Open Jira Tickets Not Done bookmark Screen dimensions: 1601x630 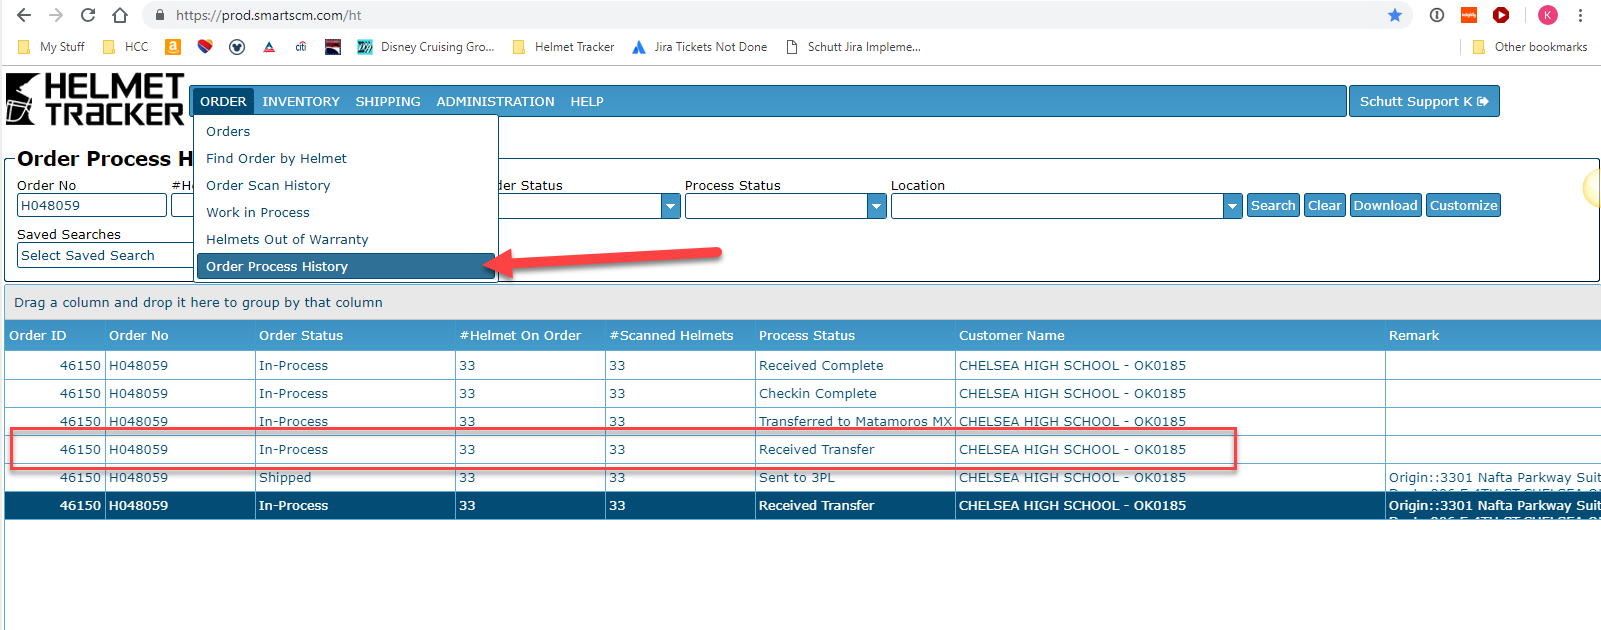[700, 46]
